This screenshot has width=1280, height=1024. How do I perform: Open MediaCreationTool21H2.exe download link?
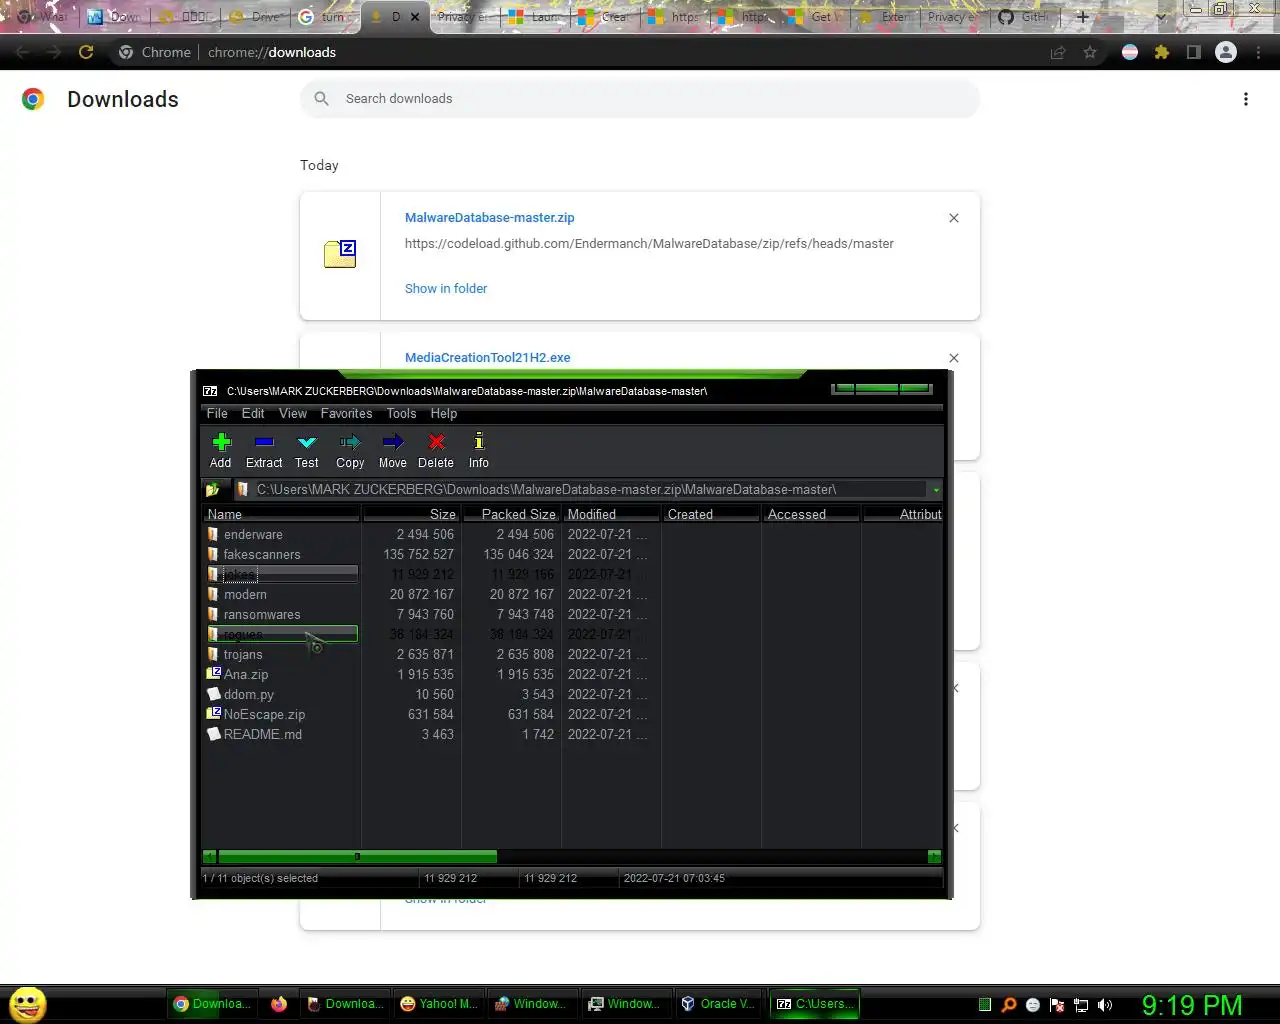click(x=487, y=357)
